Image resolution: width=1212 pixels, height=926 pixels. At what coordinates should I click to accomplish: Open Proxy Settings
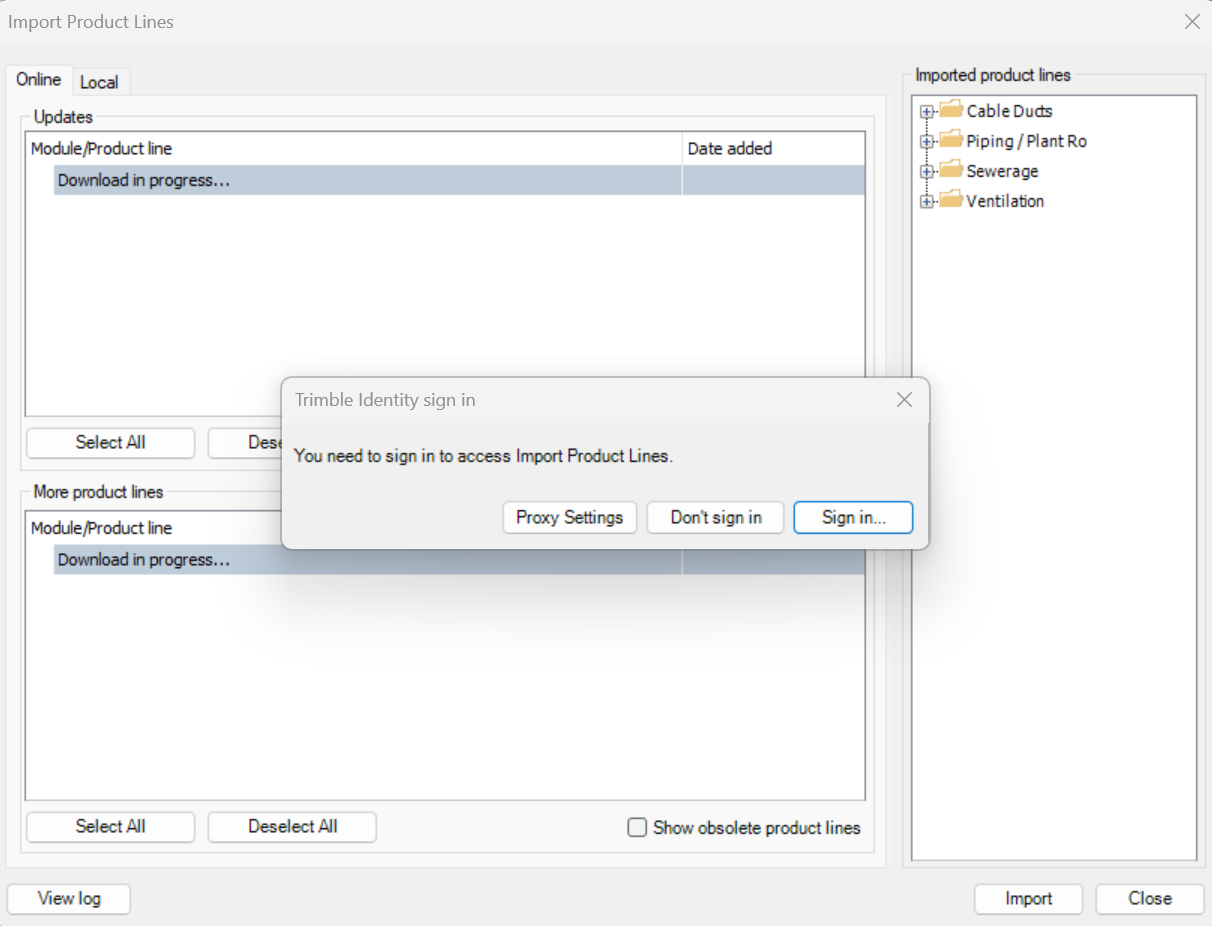click(x=569, y=517)
